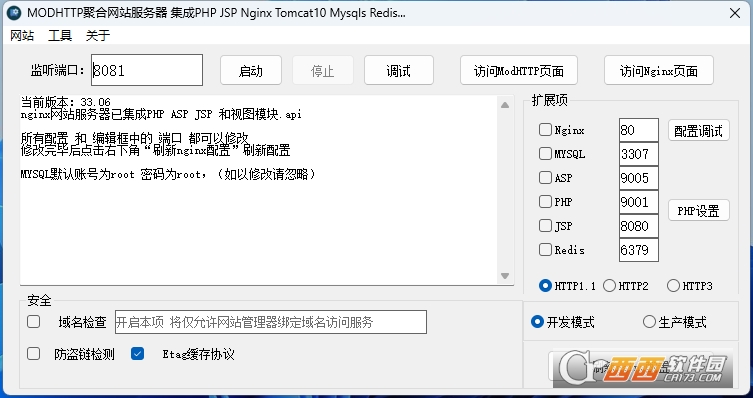Click log scrollbar up arrow
The image size is (753, 398).
tap(505, 105)
